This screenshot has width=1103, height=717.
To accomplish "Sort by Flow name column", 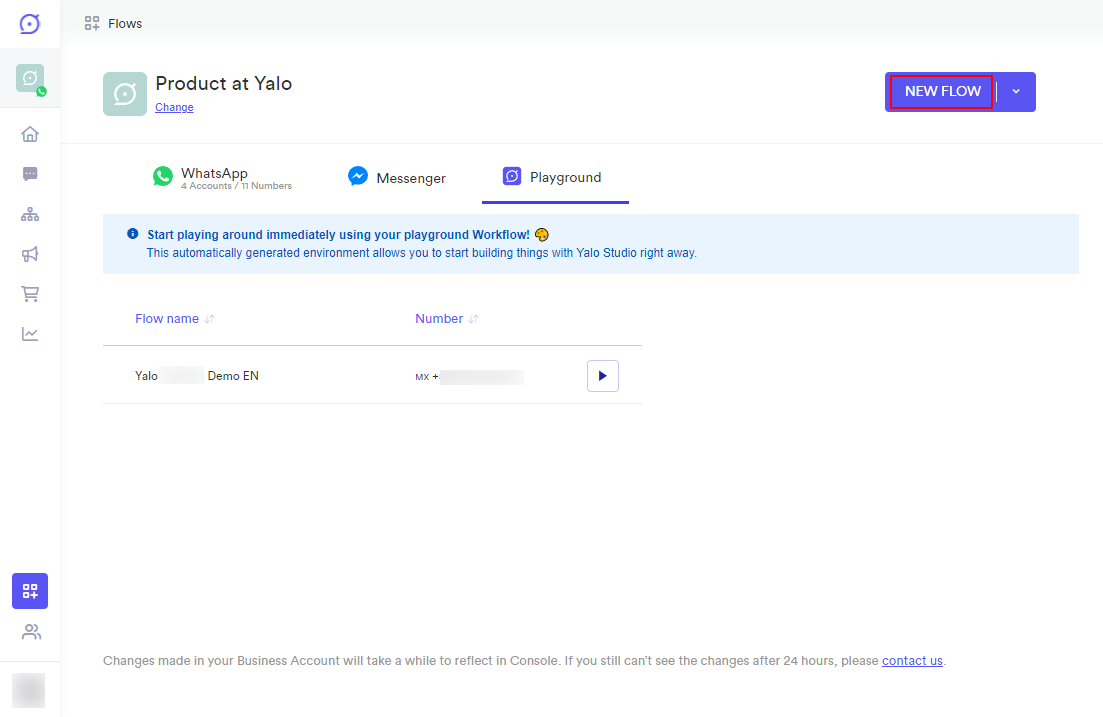I will (174, 319).
